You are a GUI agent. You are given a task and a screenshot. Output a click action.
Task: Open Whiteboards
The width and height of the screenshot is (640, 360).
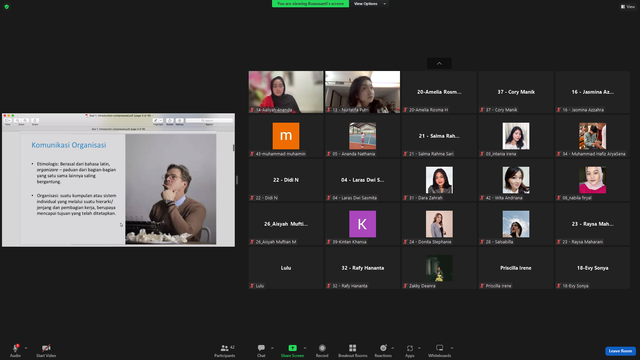pyautogui.click(x=440, y=350)
